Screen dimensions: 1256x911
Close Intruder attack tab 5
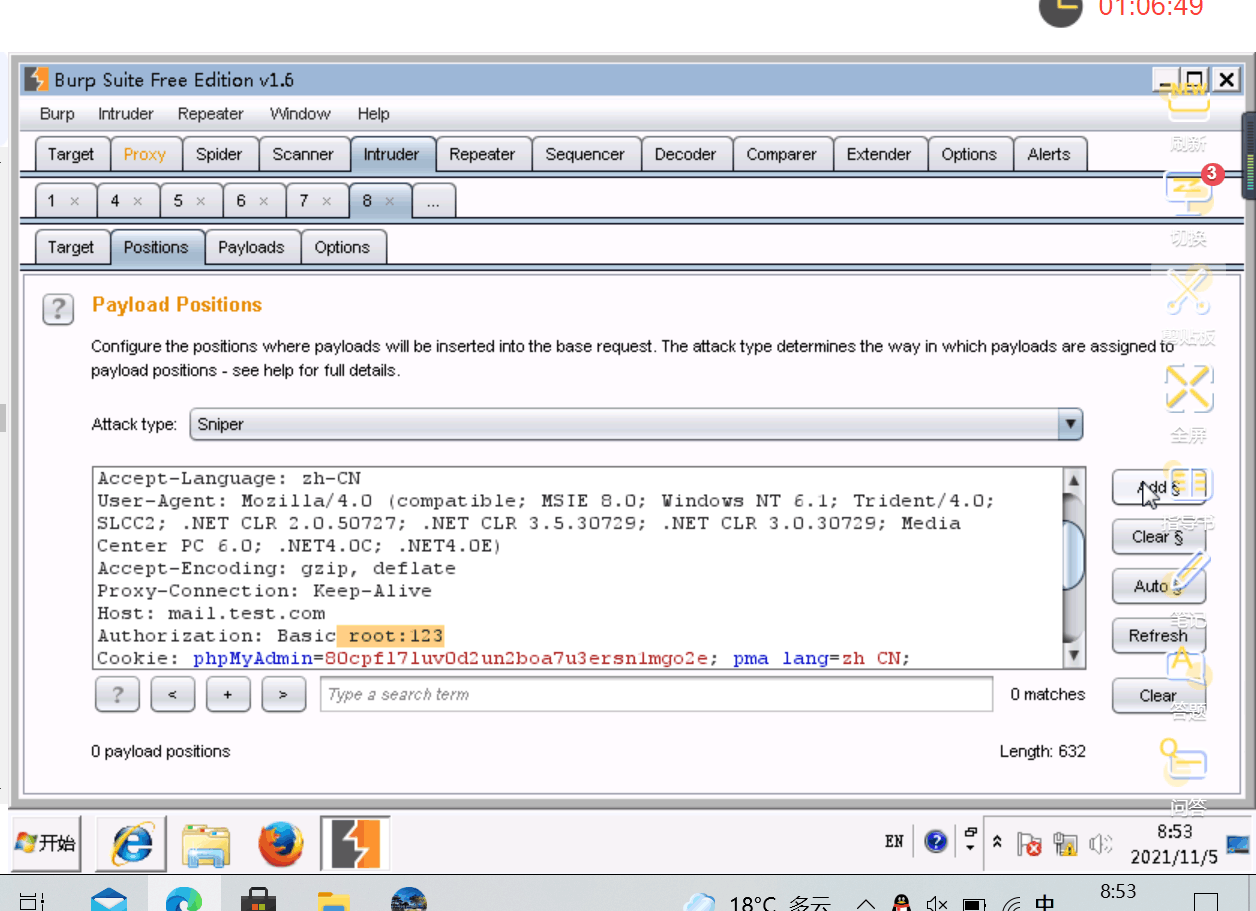pos(200,201)
